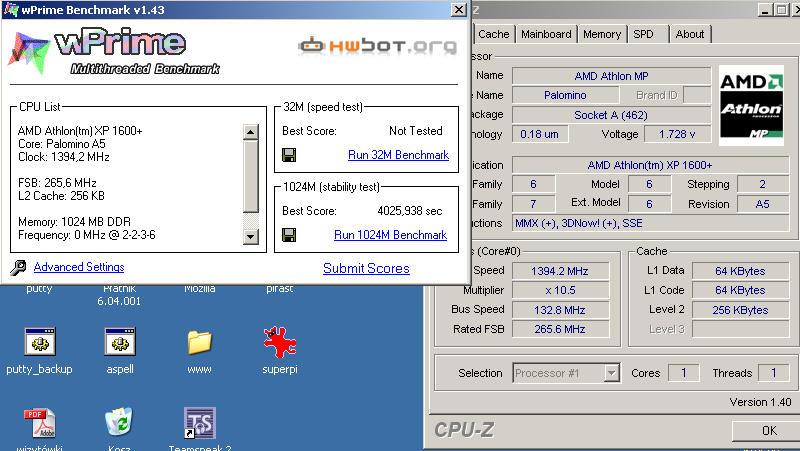The image size is (800, 451).
Task: Click the Rated FSB 265.6 MHz field in CPU-Z
Action: pos(560,329)
